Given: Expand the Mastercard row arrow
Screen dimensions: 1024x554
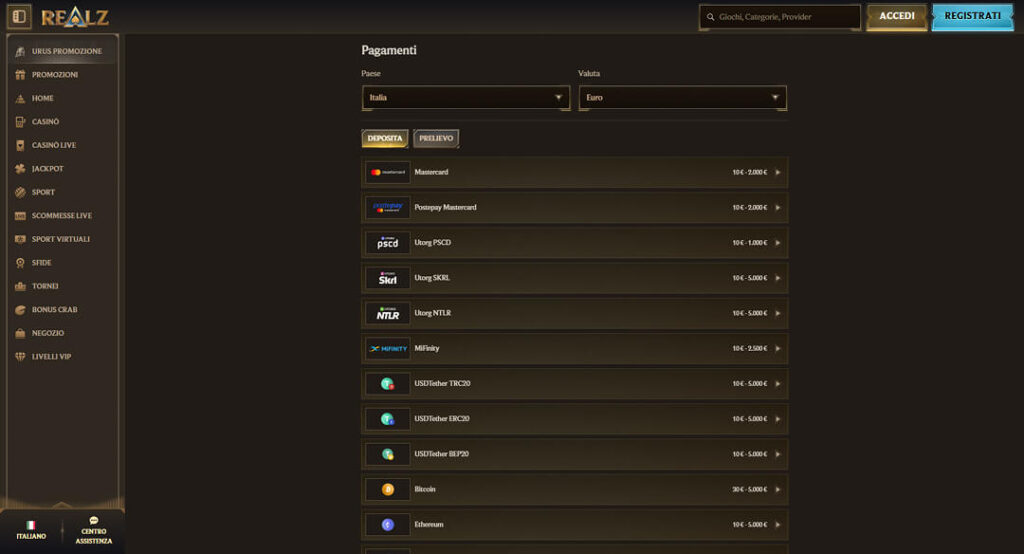Looking at the screenshot, I should [x=778, y=172].
